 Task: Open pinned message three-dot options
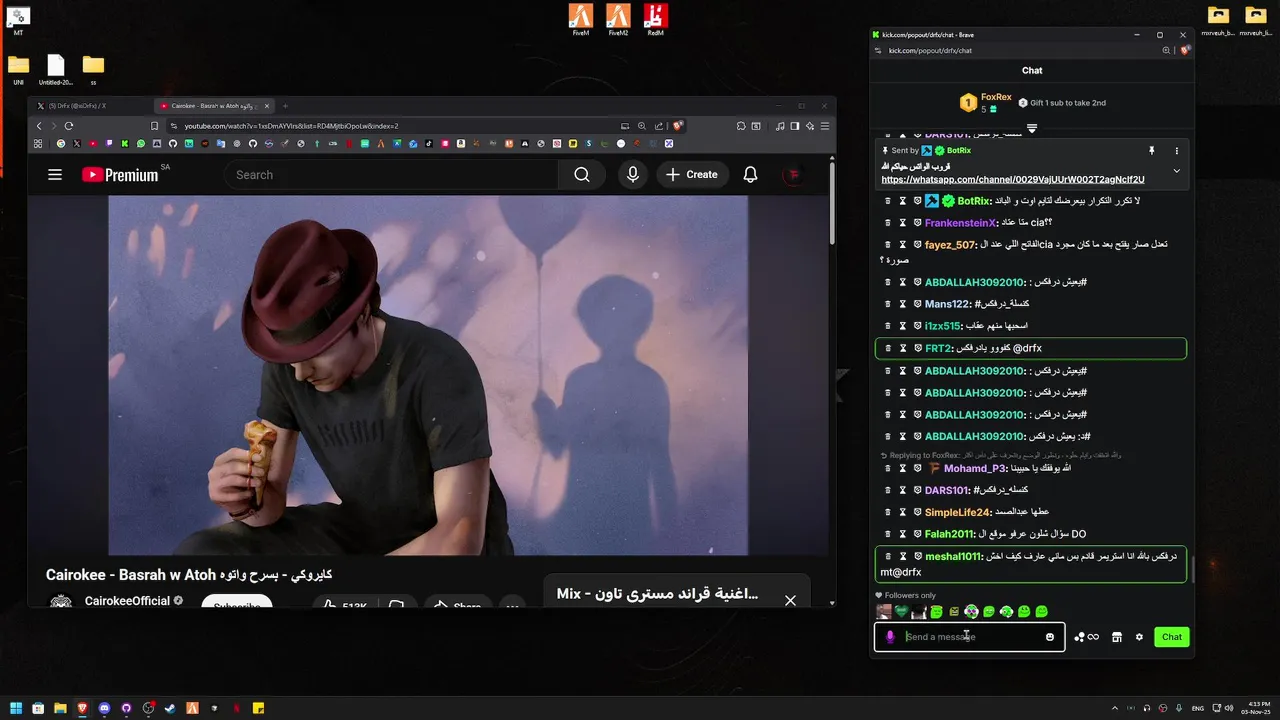pyautogui.click(x=1176, y=151)
